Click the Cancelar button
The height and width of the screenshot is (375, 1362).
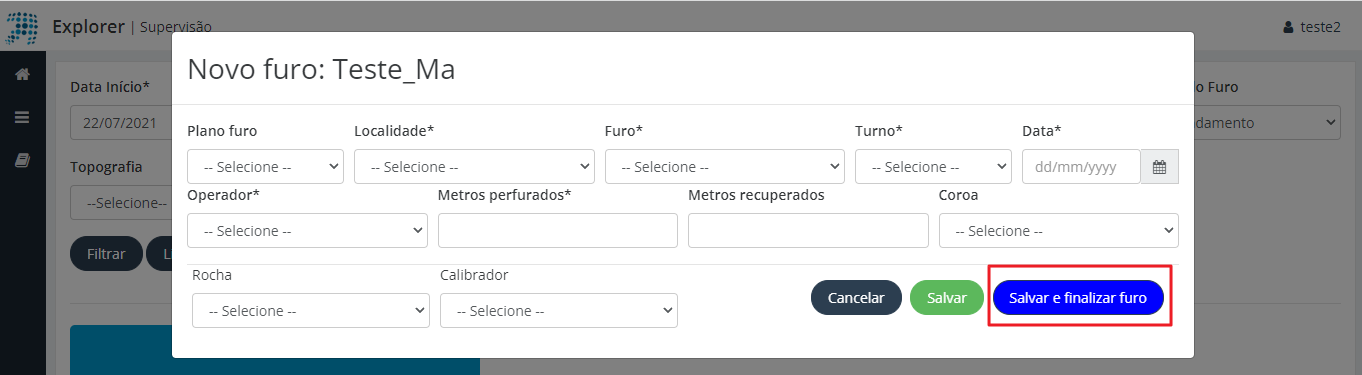pyautogui.click(x=856, y=298)
